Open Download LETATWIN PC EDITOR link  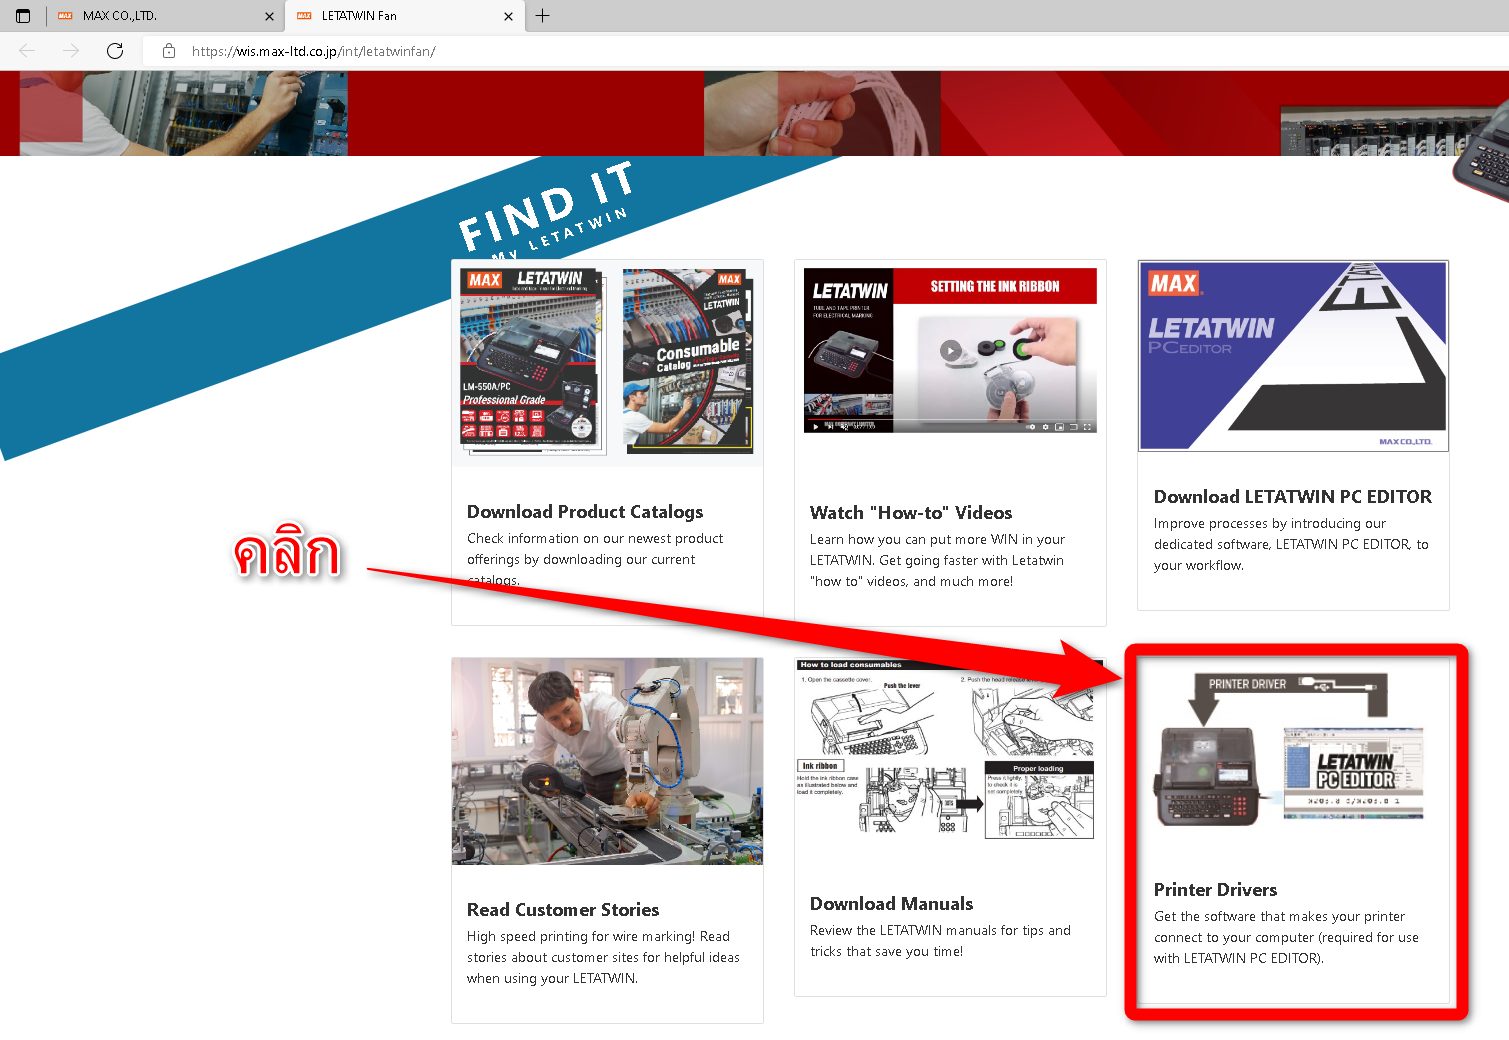pos(1293,497)
